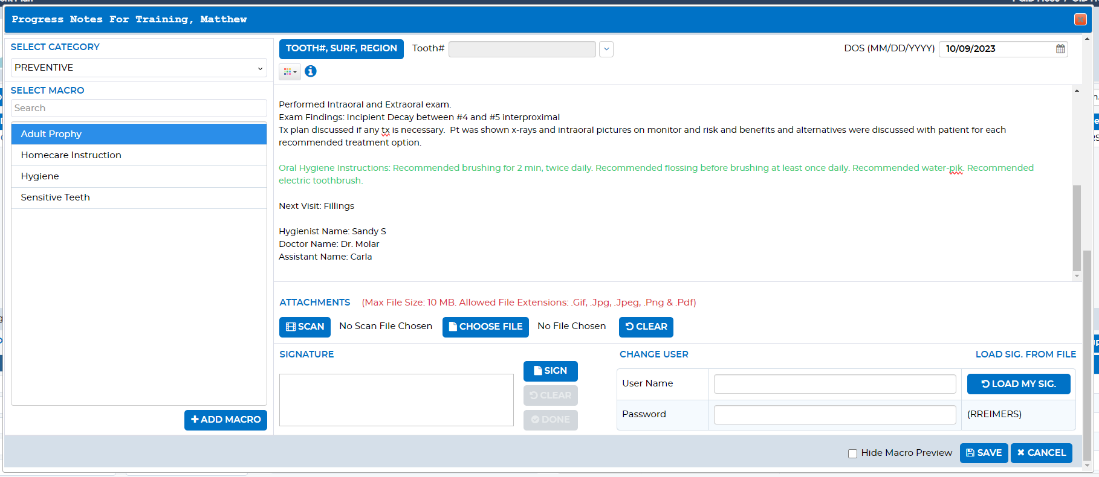1099x477 pixels.
Task: Click the blue info circle icon
Action: coord(310,71)
